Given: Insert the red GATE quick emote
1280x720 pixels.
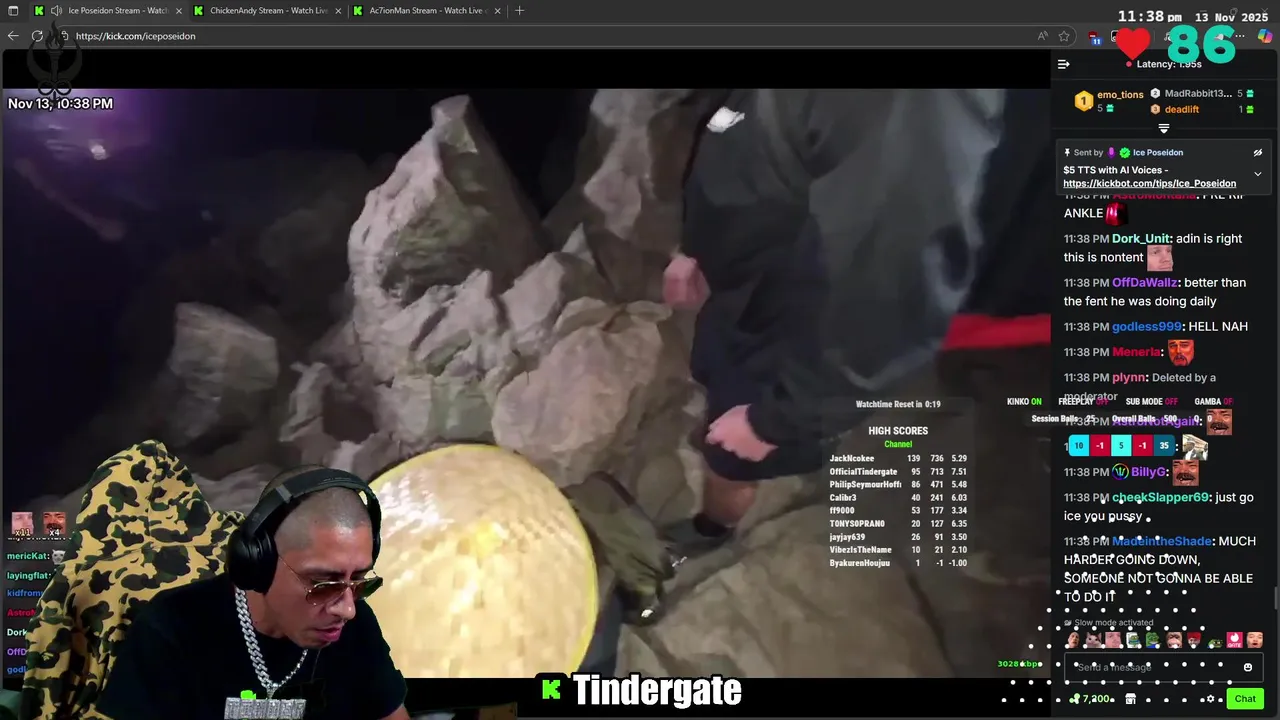Looking at the screenshot, I should coord(1234,640).
